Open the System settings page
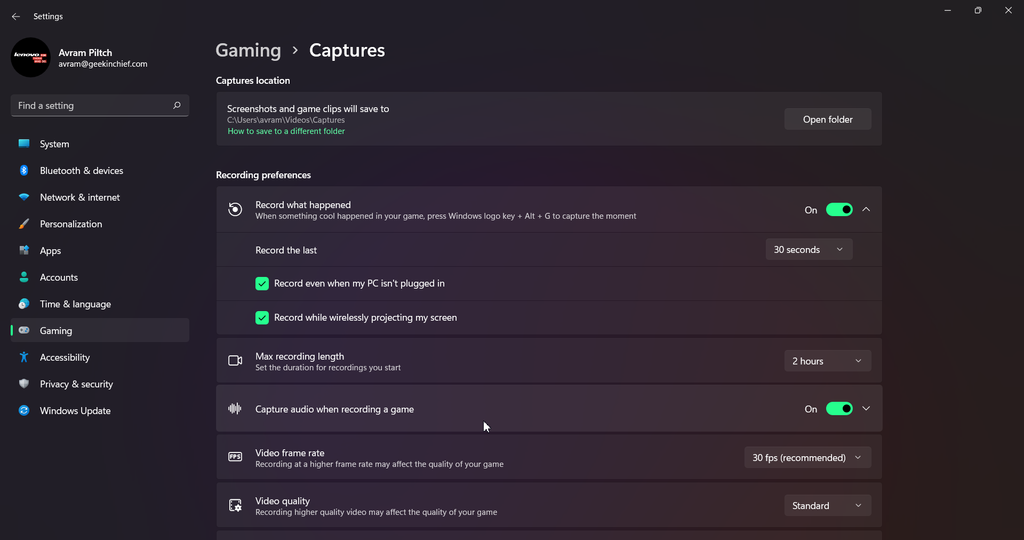The width and height of the screenshot is (1024, 540). [x=55, y=144]
